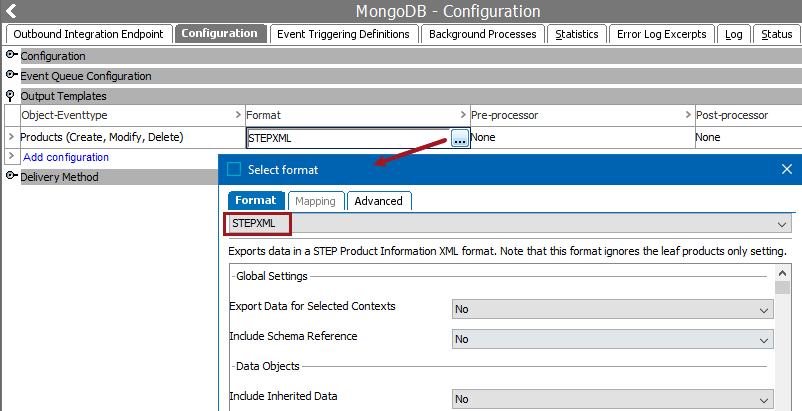Open Include Schema Reference dropdown
The height and width of the screenshot is (411, 802).
(612, 339)
